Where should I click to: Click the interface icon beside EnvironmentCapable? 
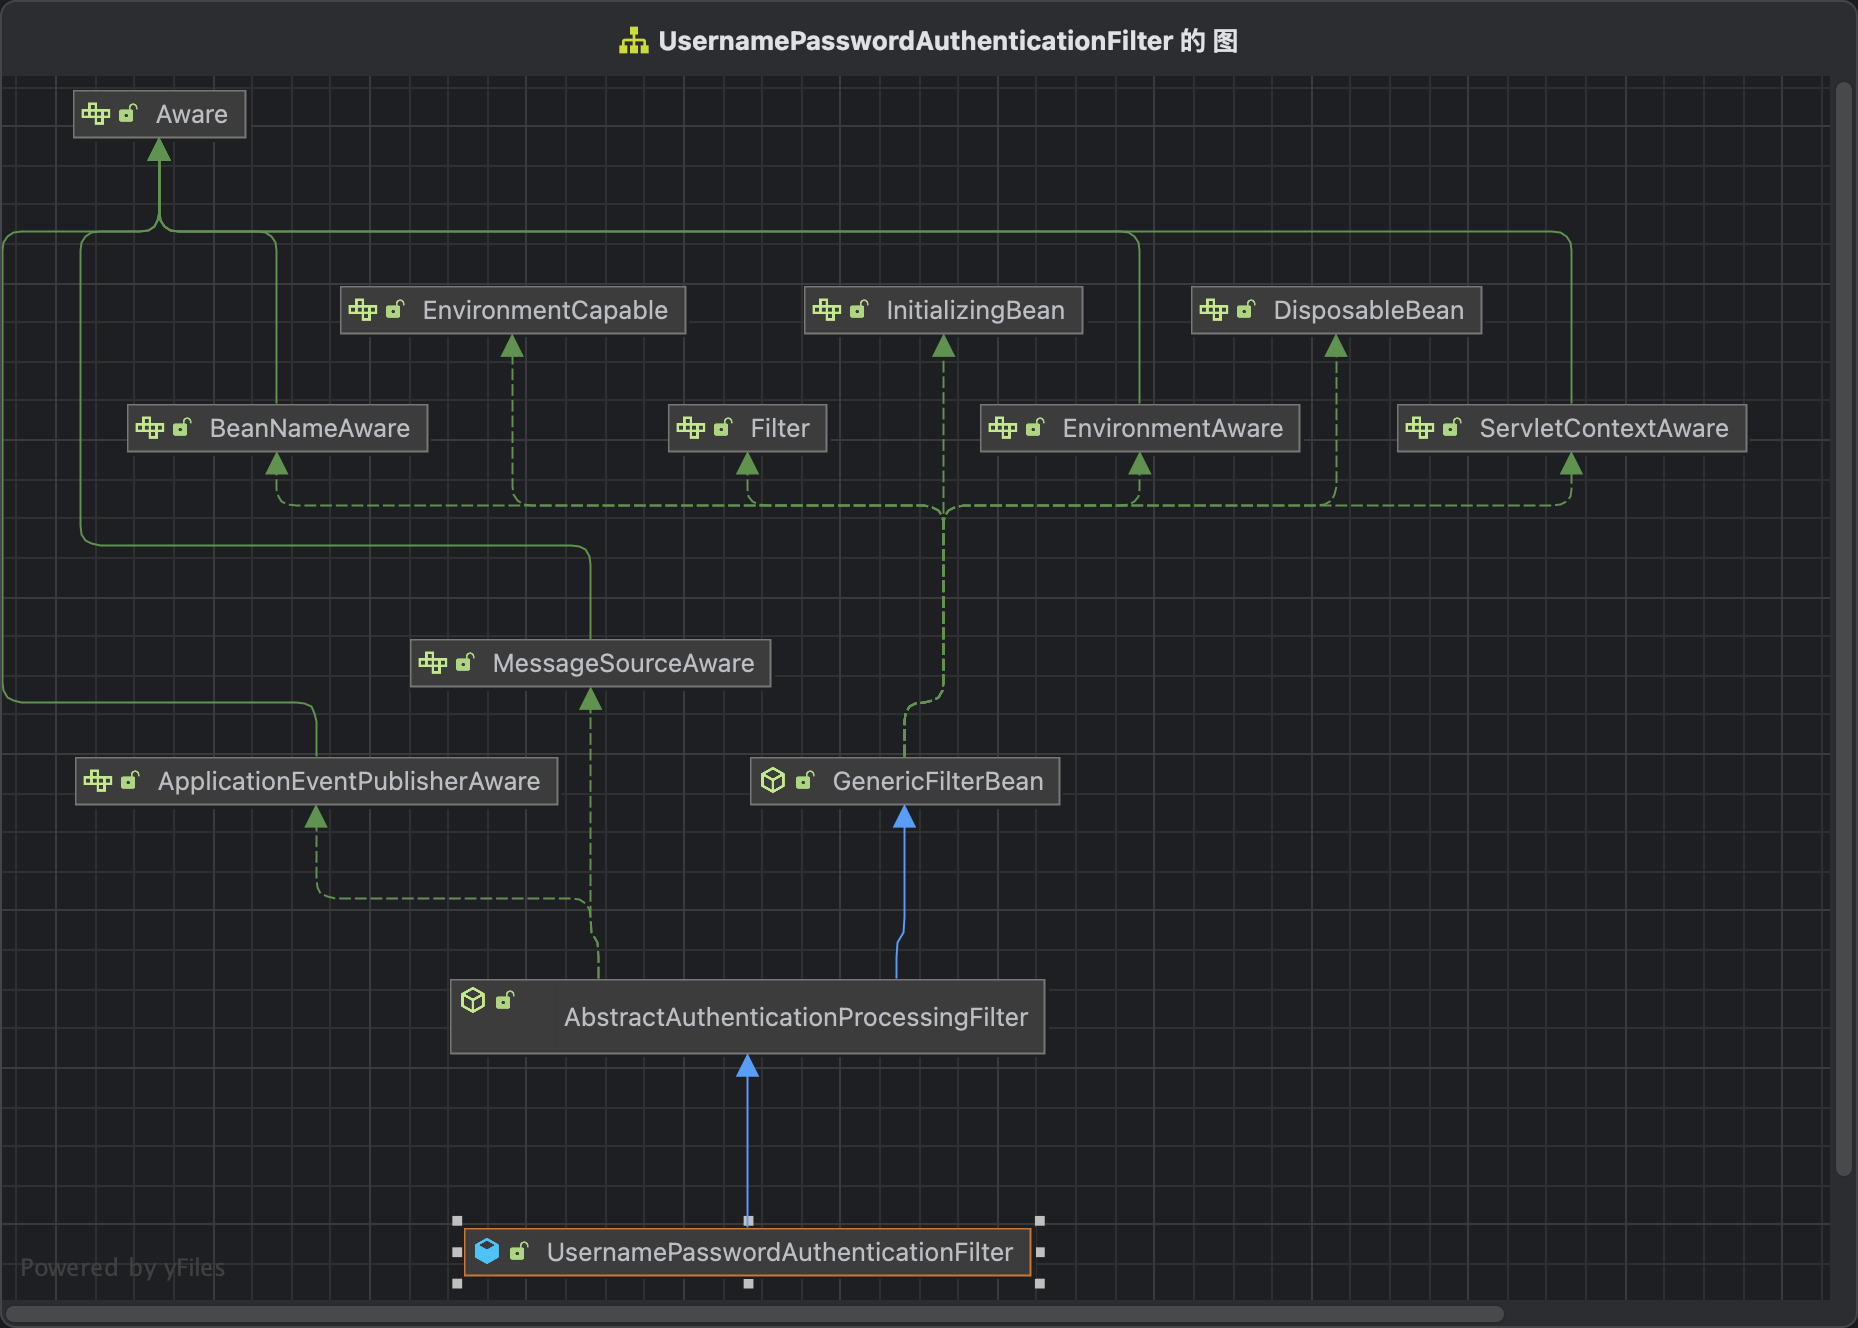[x=364, y=310]
